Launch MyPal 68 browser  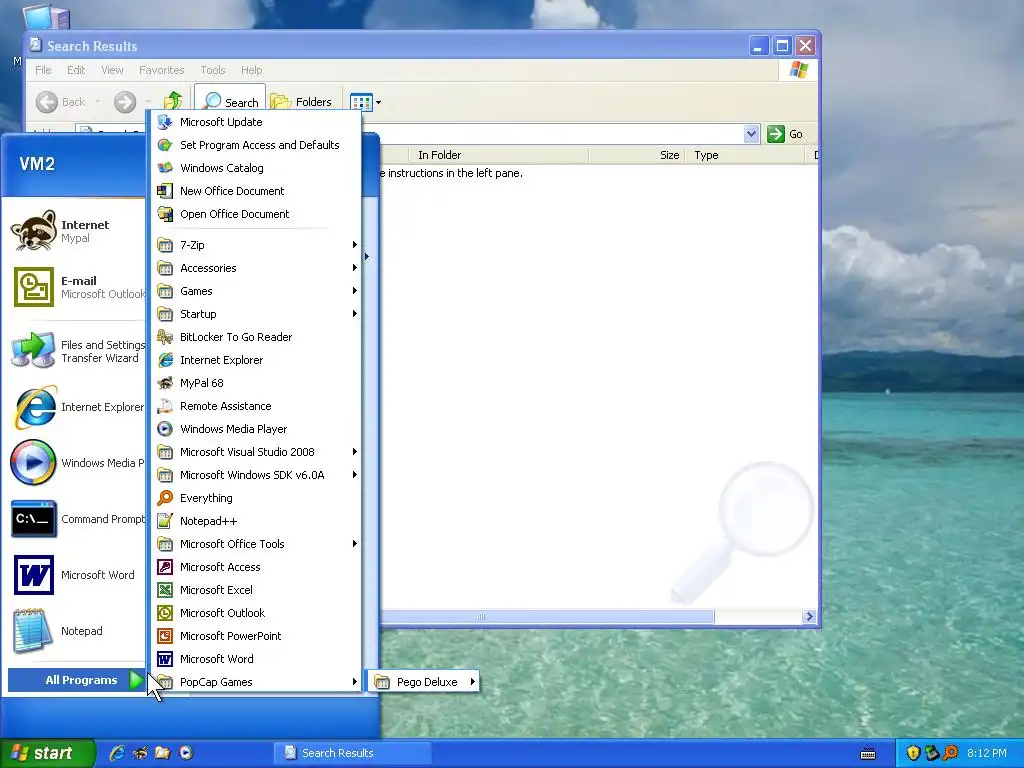tap(256, 383)
